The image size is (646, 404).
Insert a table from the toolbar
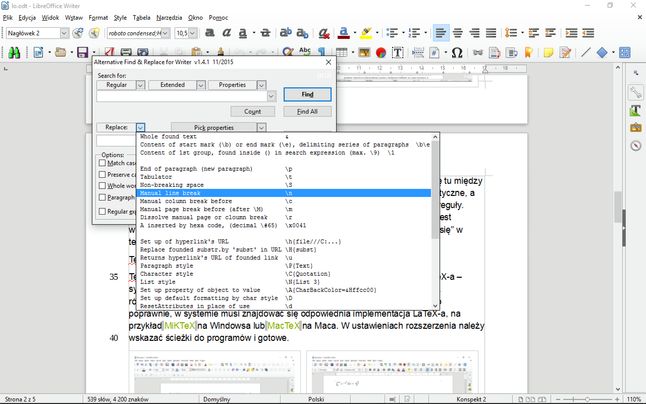[x=342, y=52]
